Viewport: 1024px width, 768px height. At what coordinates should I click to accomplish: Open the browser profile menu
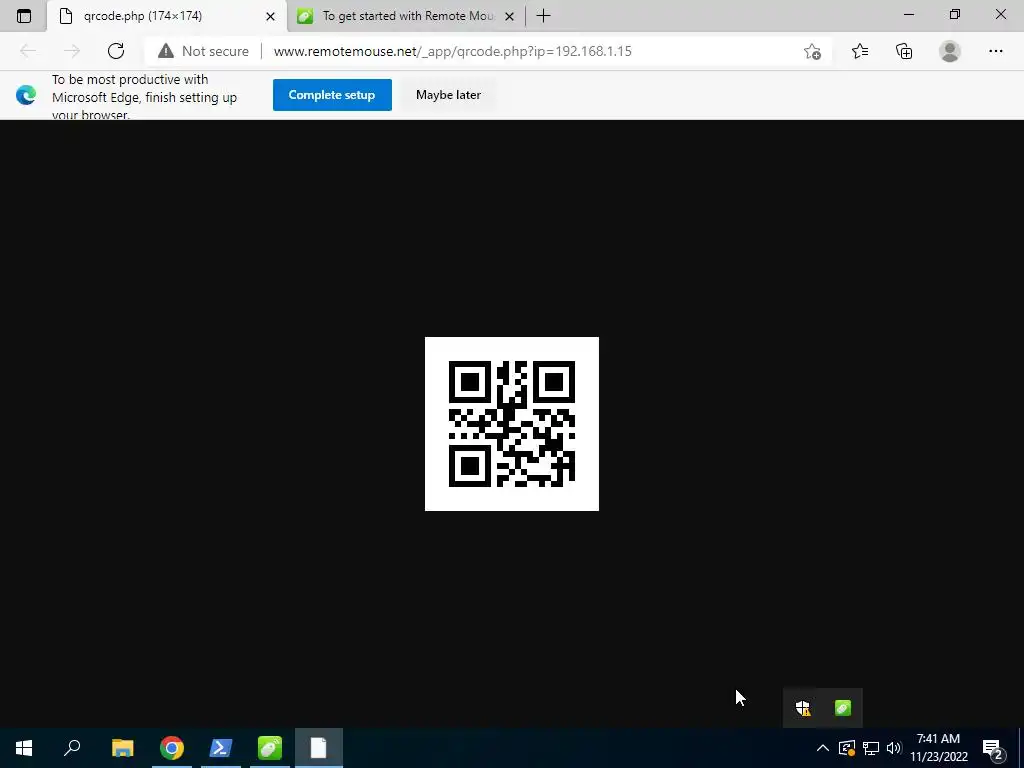[950, 51]
